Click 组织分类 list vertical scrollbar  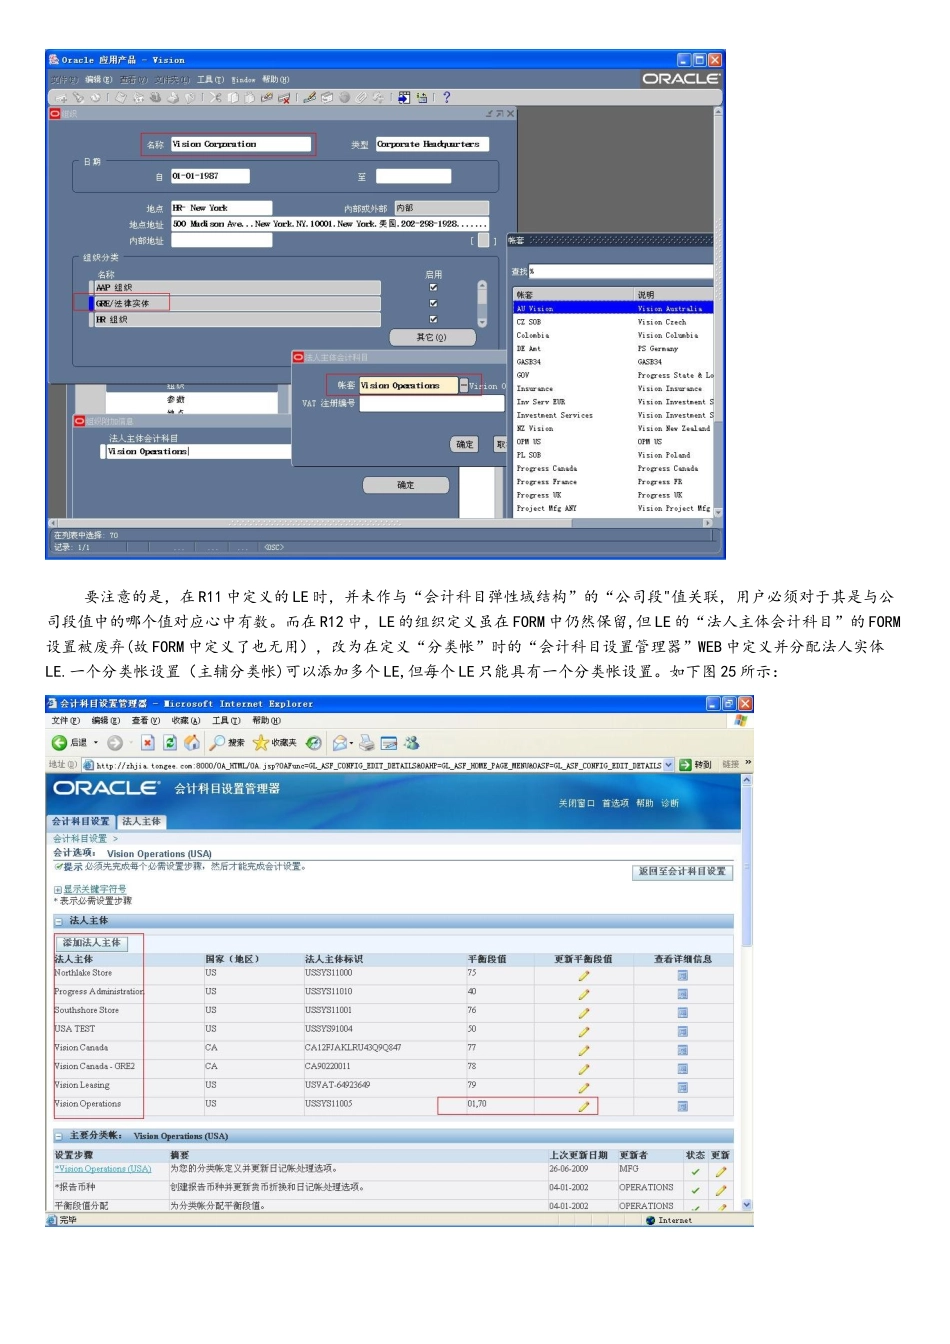482,303
